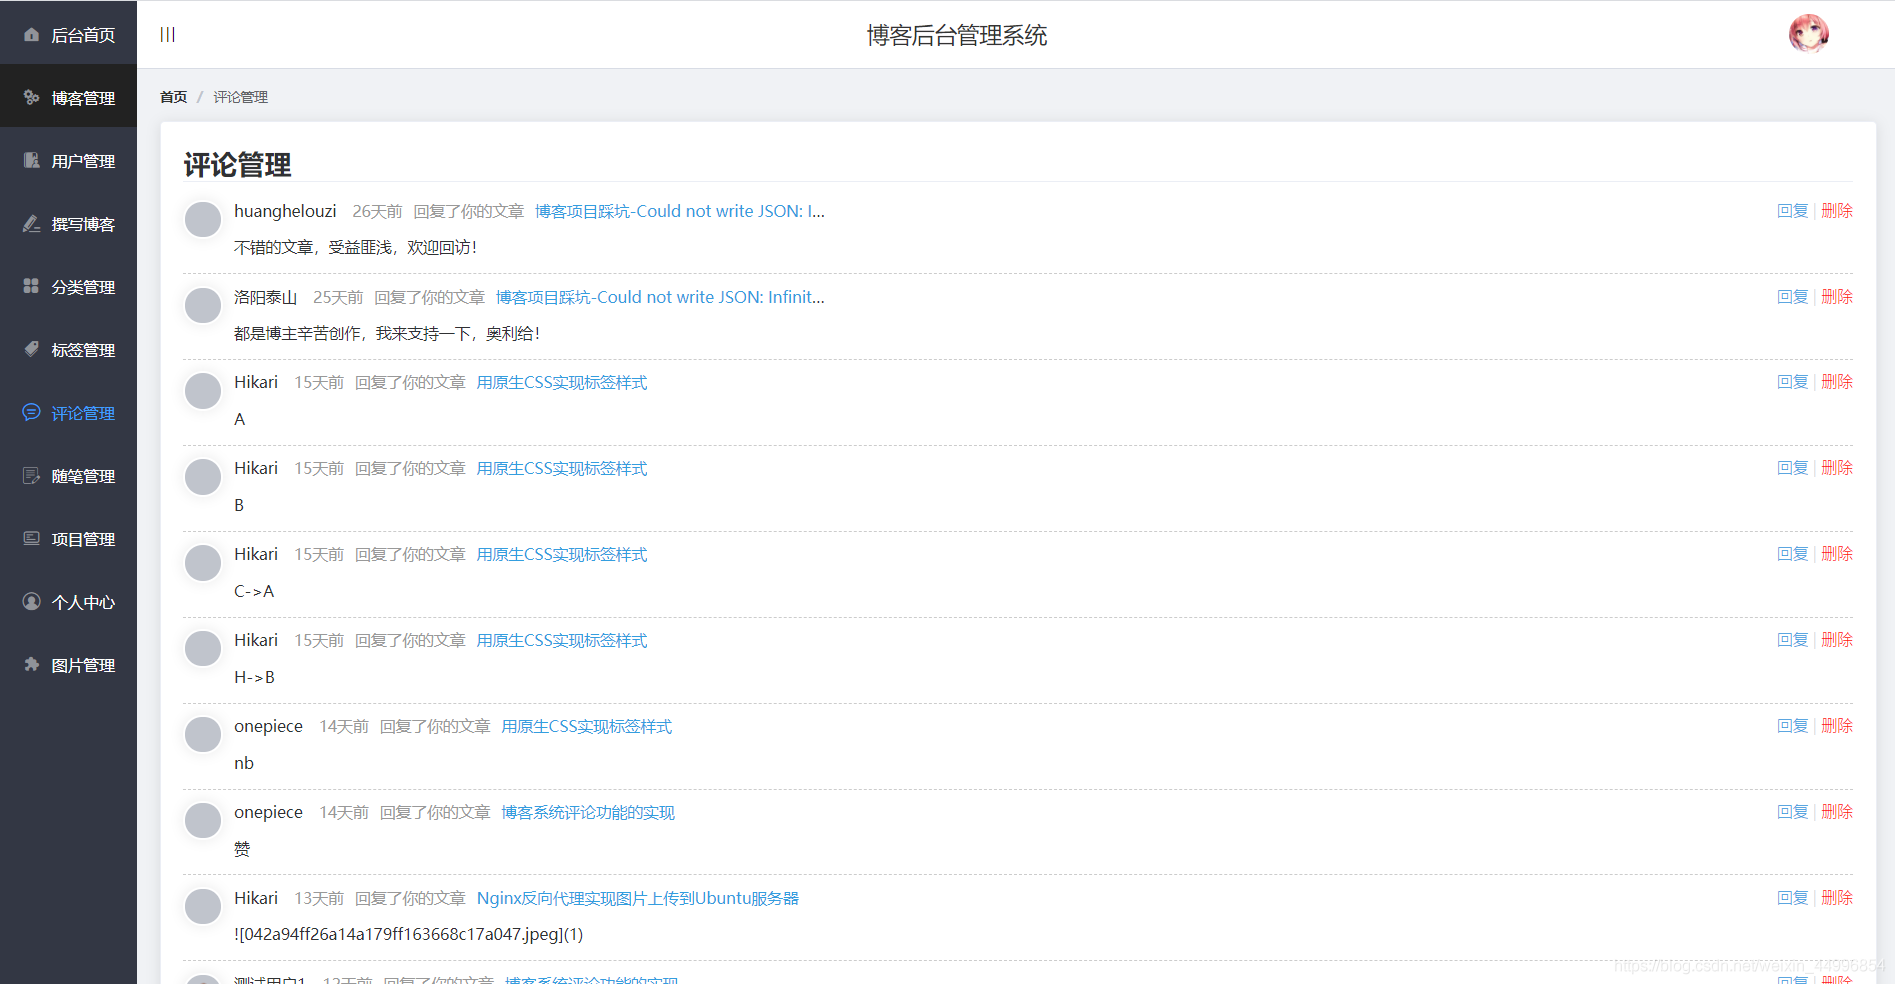Click 首页 in the breadcrumb
This screenshot has height=984, width=1895.
173,97
